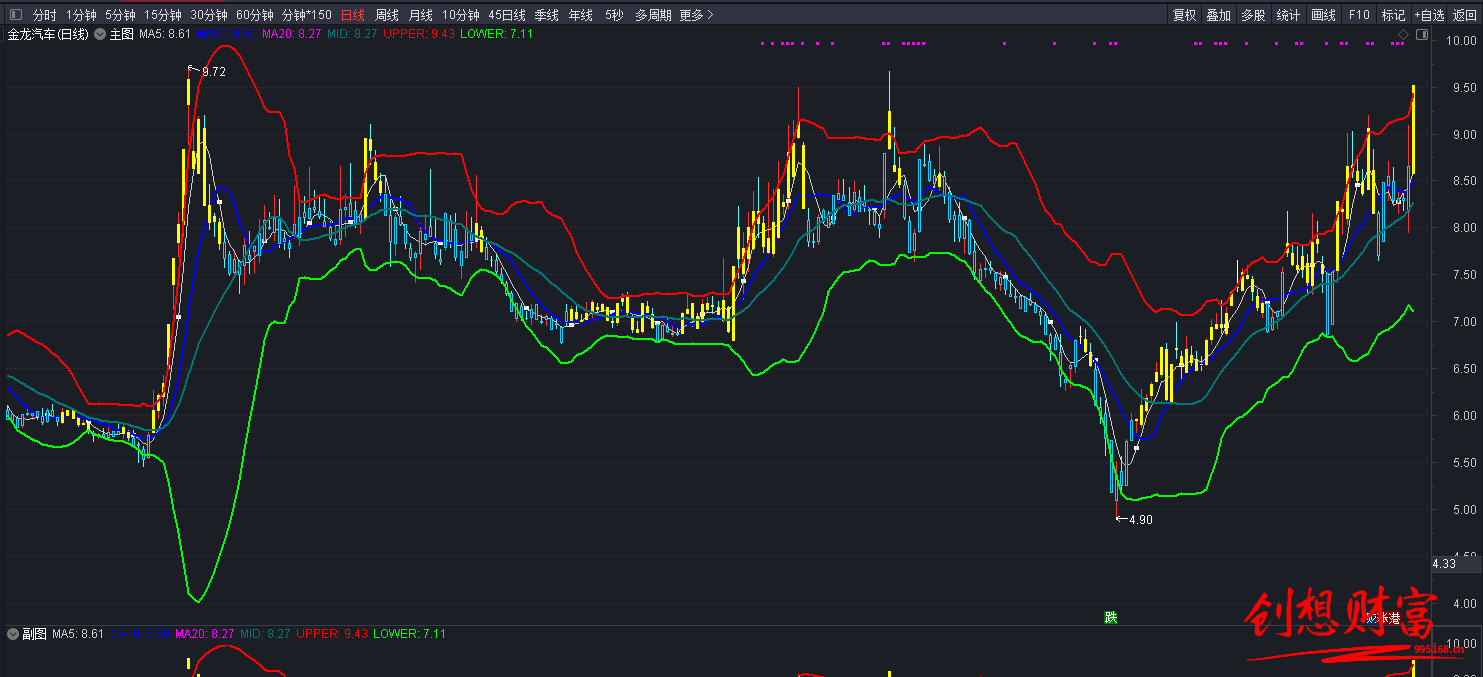This screenshot has height=677, width=1483.
Task: Open F10 company info
Action: click(x=1358, y=15)
